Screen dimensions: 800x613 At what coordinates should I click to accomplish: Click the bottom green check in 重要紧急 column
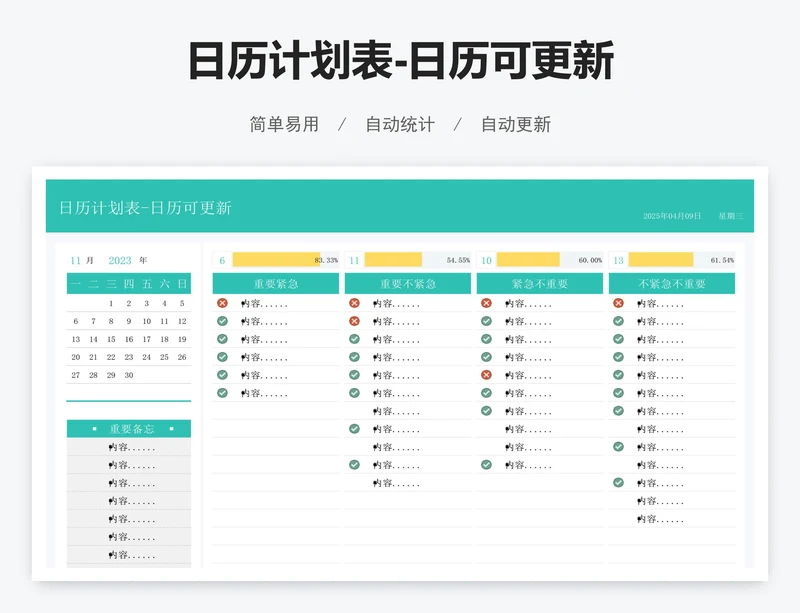pyautogui.click(x=222, y=393)
